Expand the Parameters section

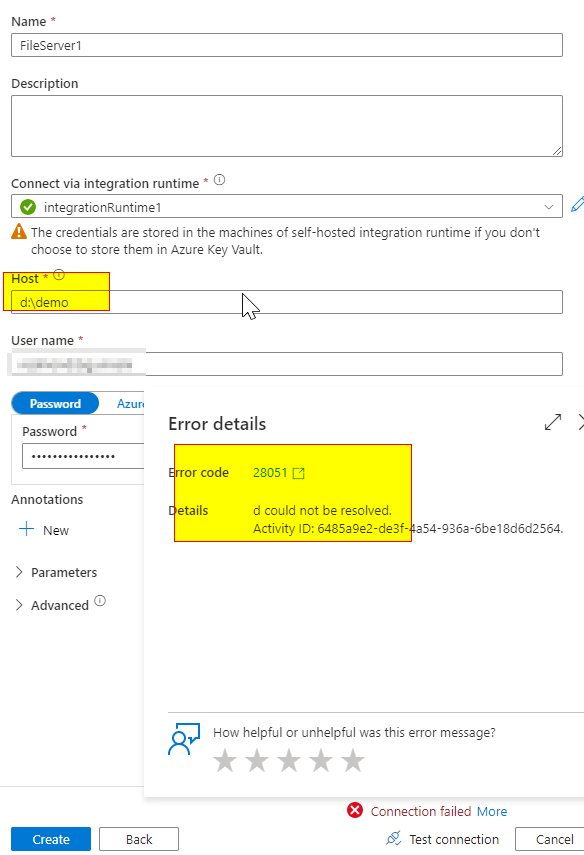63,571
